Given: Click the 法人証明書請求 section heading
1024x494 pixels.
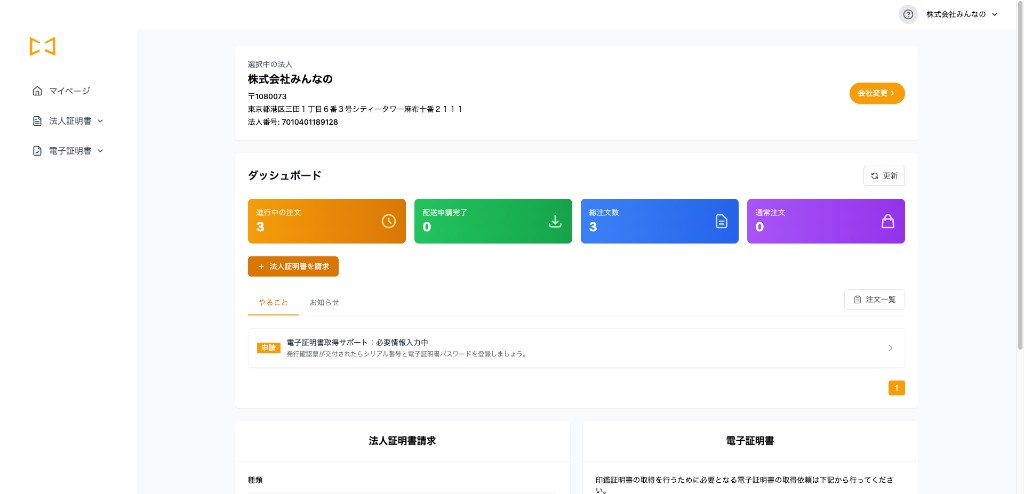Looking at the screenshot, I should pos(402,441).
